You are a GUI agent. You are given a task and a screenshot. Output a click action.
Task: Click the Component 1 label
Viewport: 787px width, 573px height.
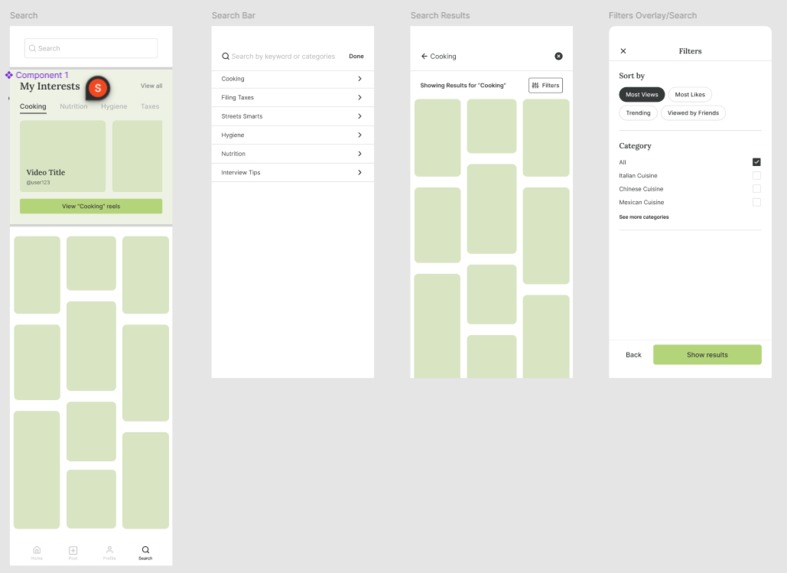(42, 75)
